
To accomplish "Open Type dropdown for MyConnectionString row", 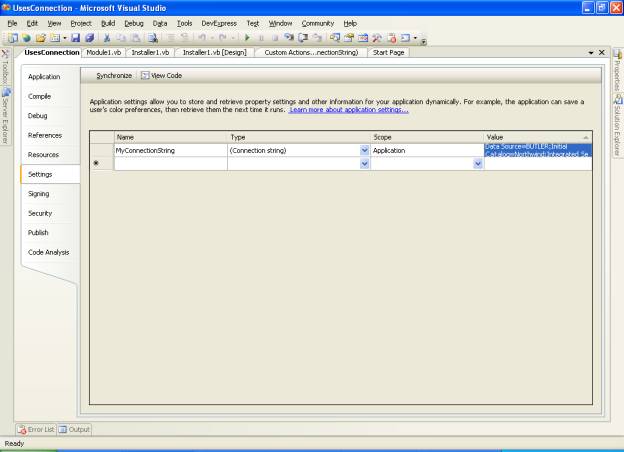I will point(364,150).
